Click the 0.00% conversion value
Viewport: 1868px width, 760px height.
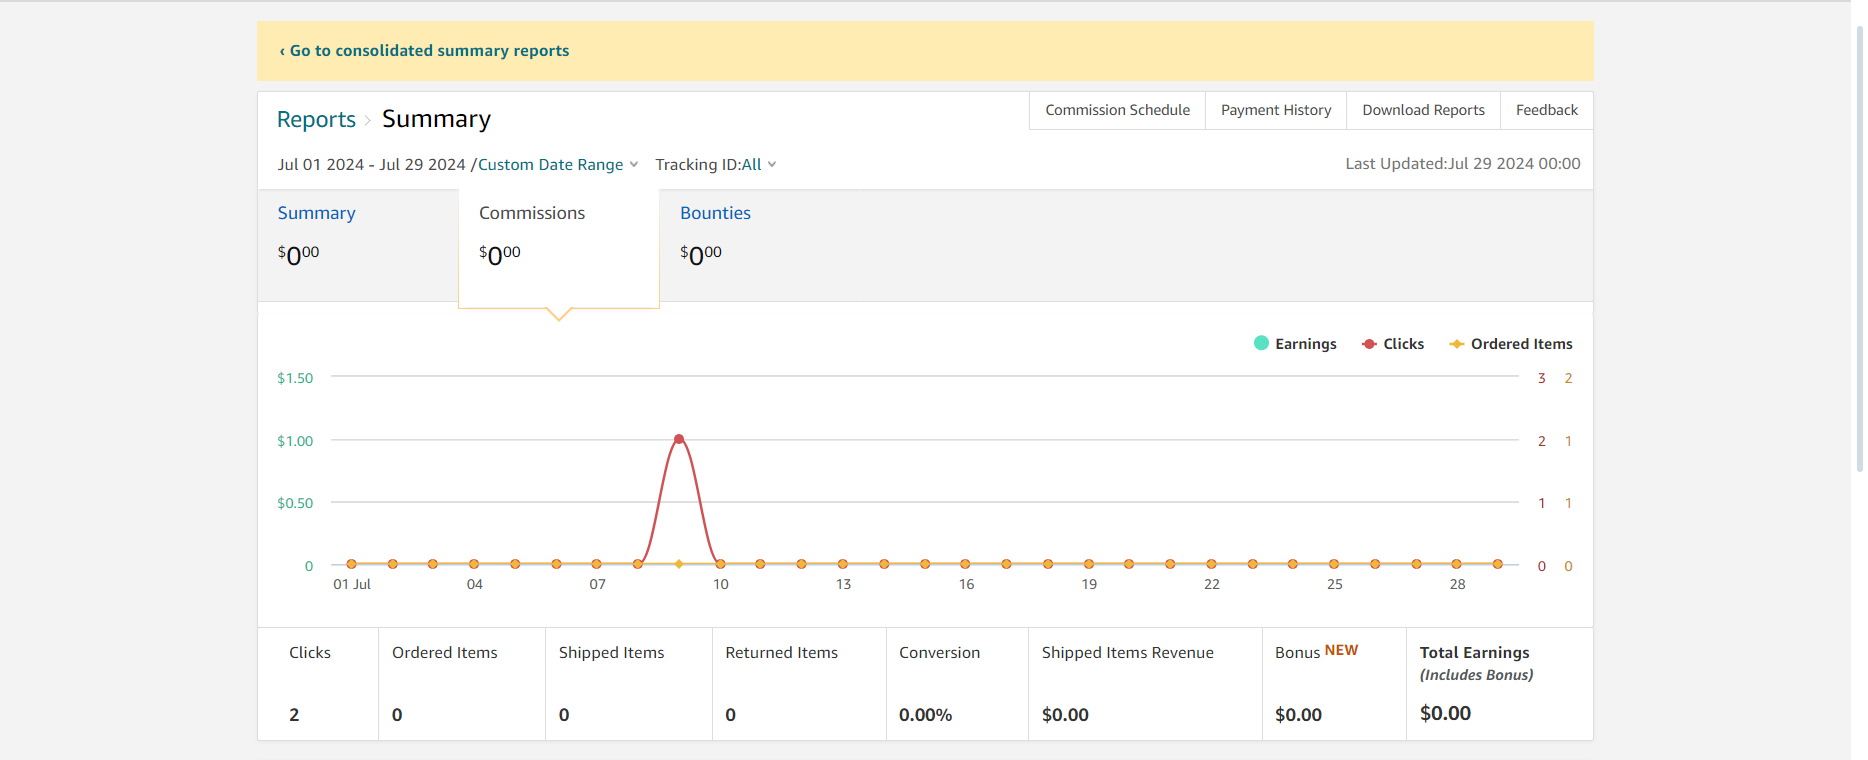point(925,715)
